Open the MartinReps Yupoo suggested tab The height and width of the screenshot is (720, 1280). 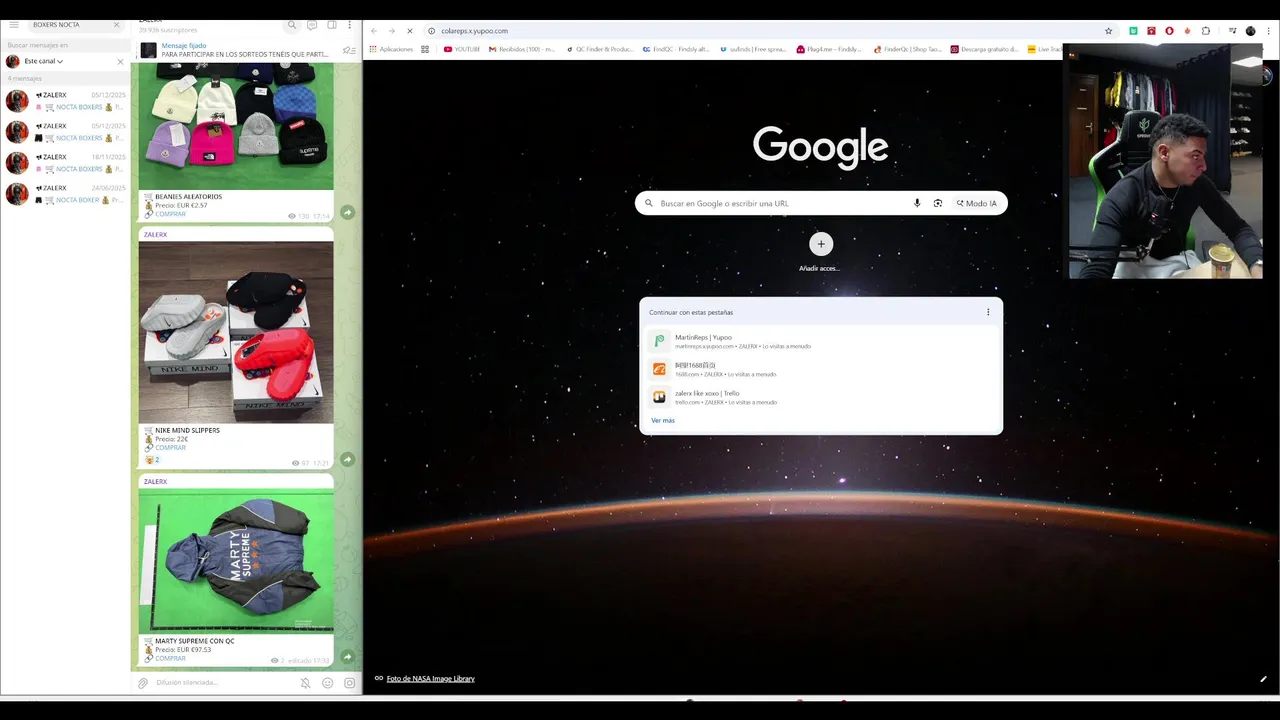pos(820,341)
